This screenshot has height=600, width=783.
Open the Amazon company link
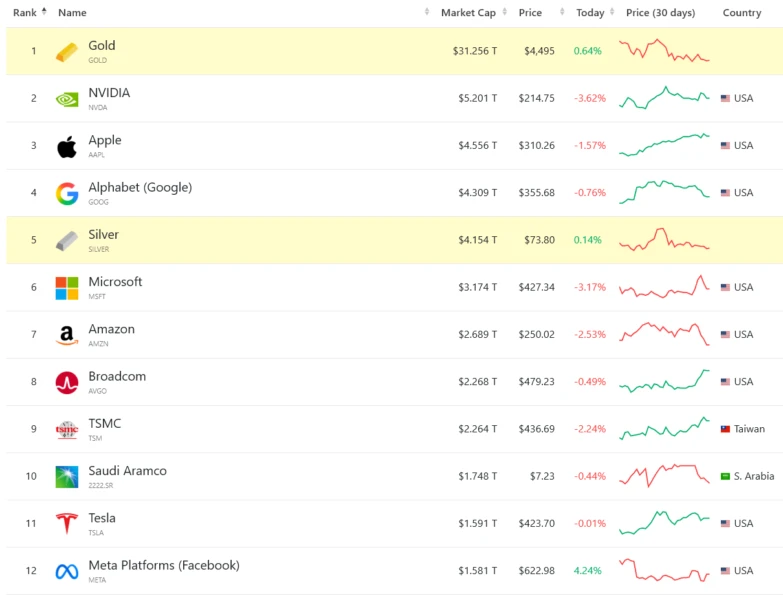[x=111, y=329]
